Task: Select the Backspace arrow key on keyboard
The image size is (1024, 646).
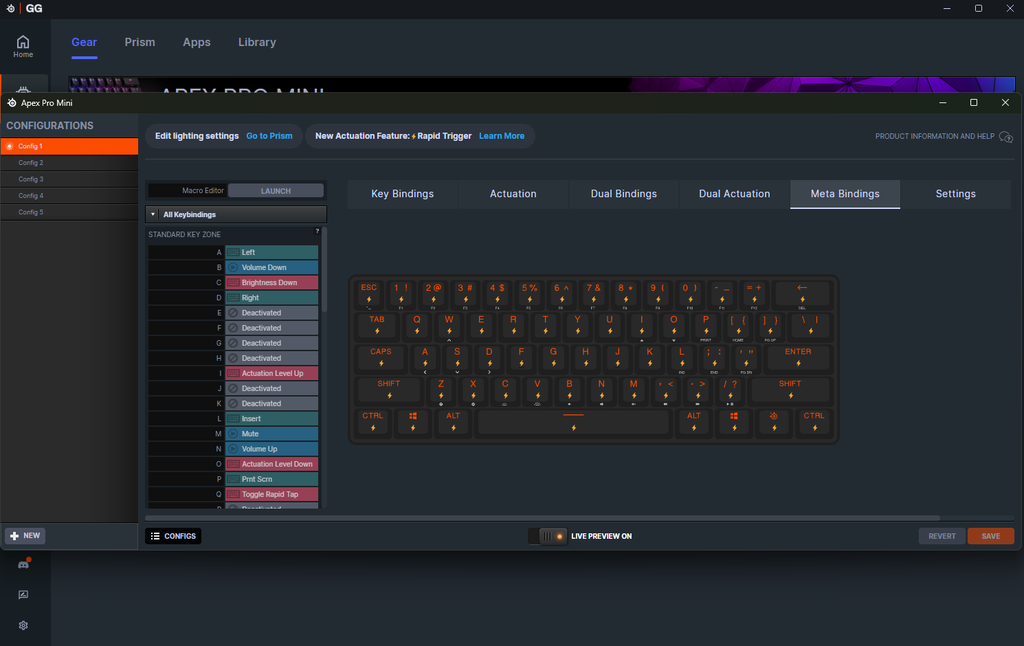Action: [x=802, y=293]
